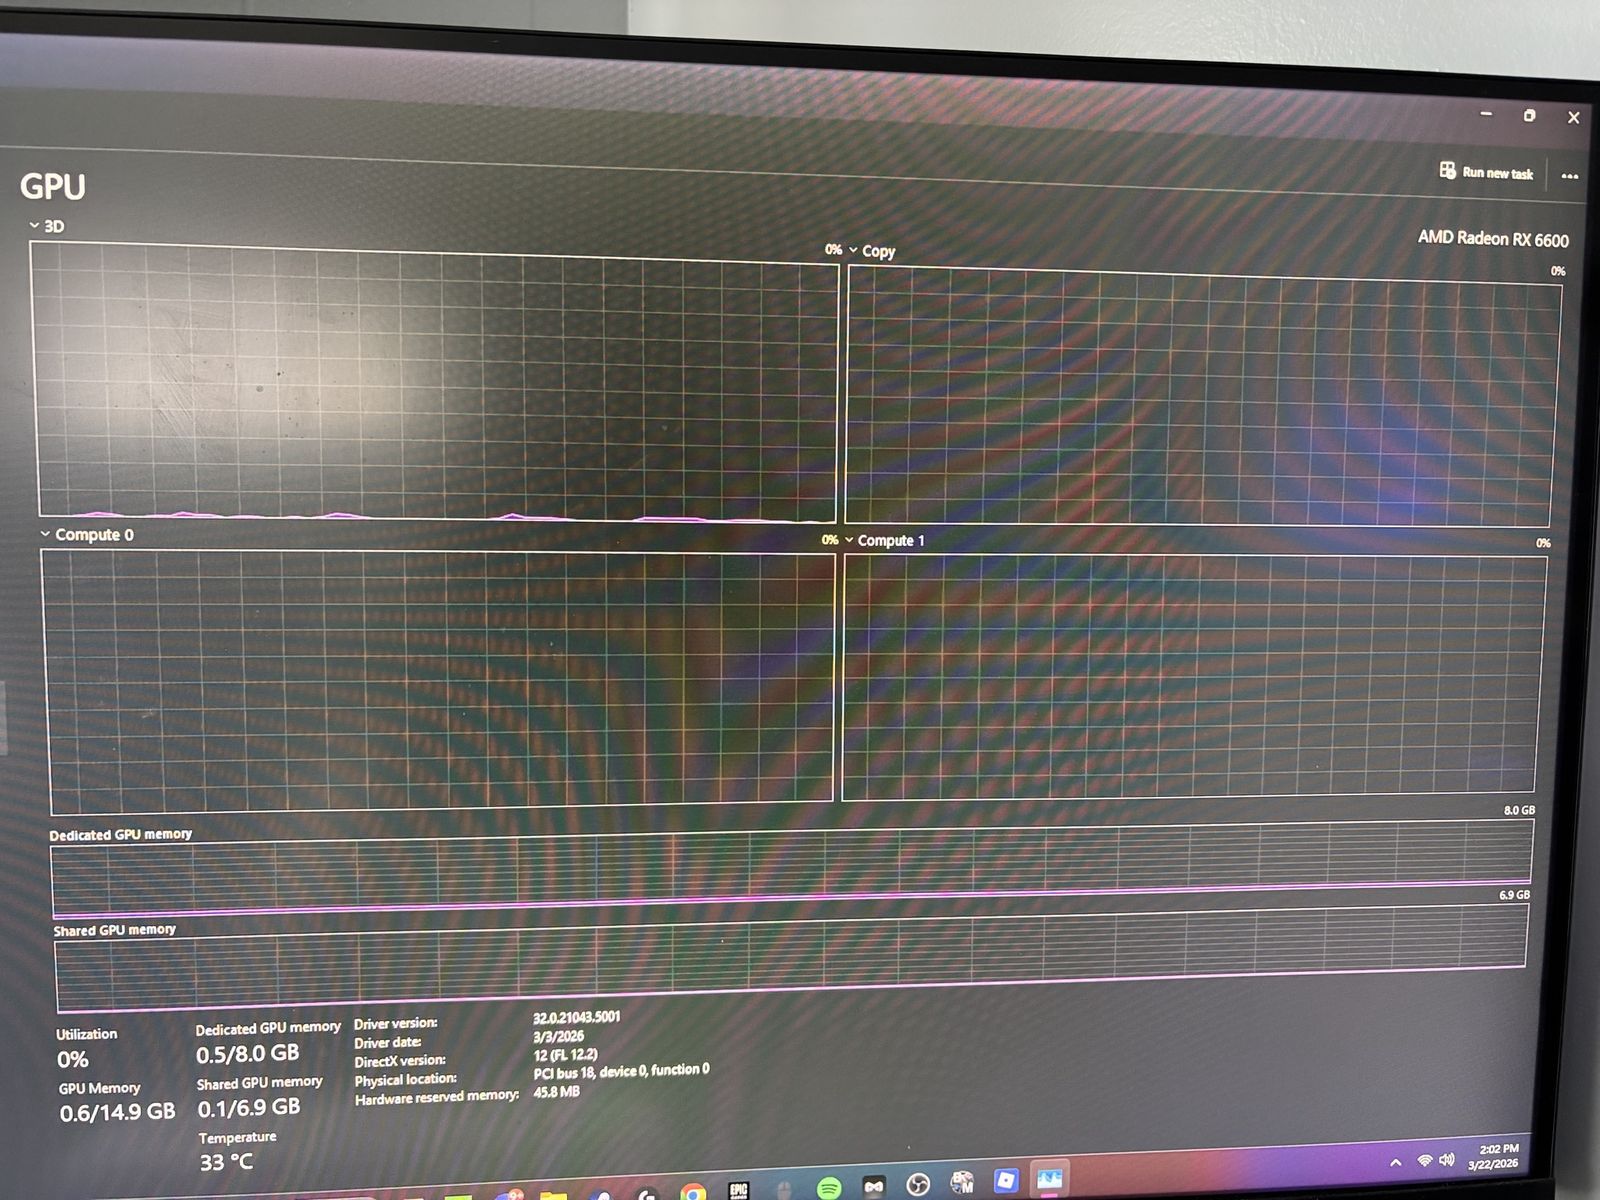The image size is (1600, 1200).
Task: Open Roblox from the taskbar
Action: click(x=1006, y=1181)
